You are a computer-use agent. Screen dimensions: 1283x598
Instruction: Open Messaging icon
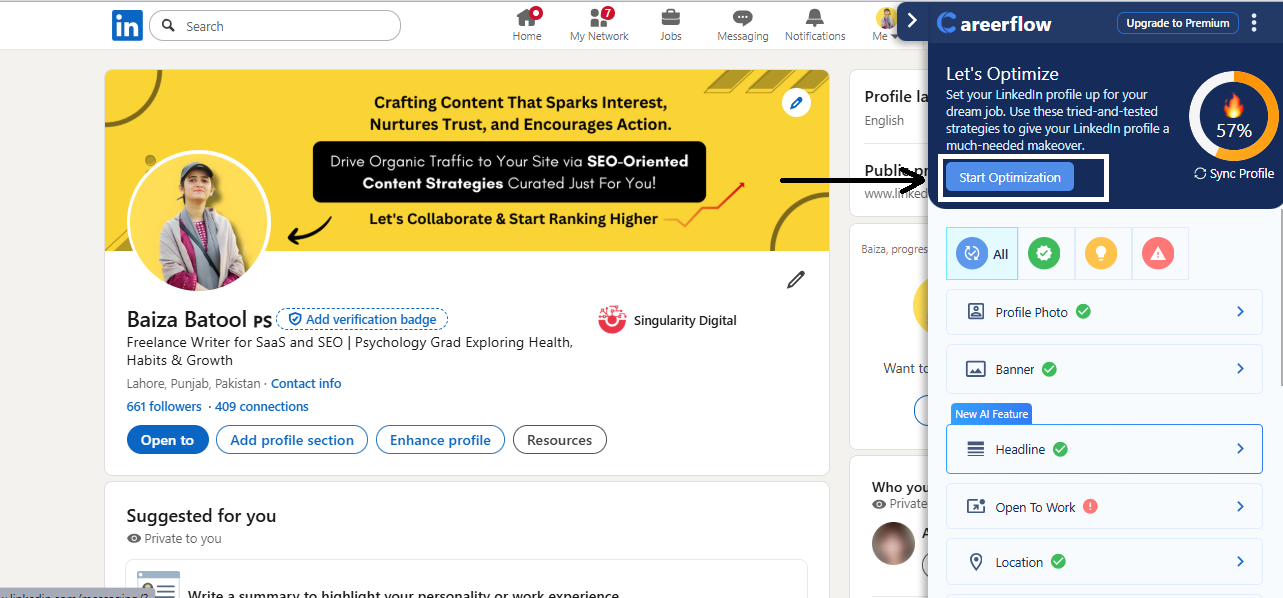(x=742, y=25)
